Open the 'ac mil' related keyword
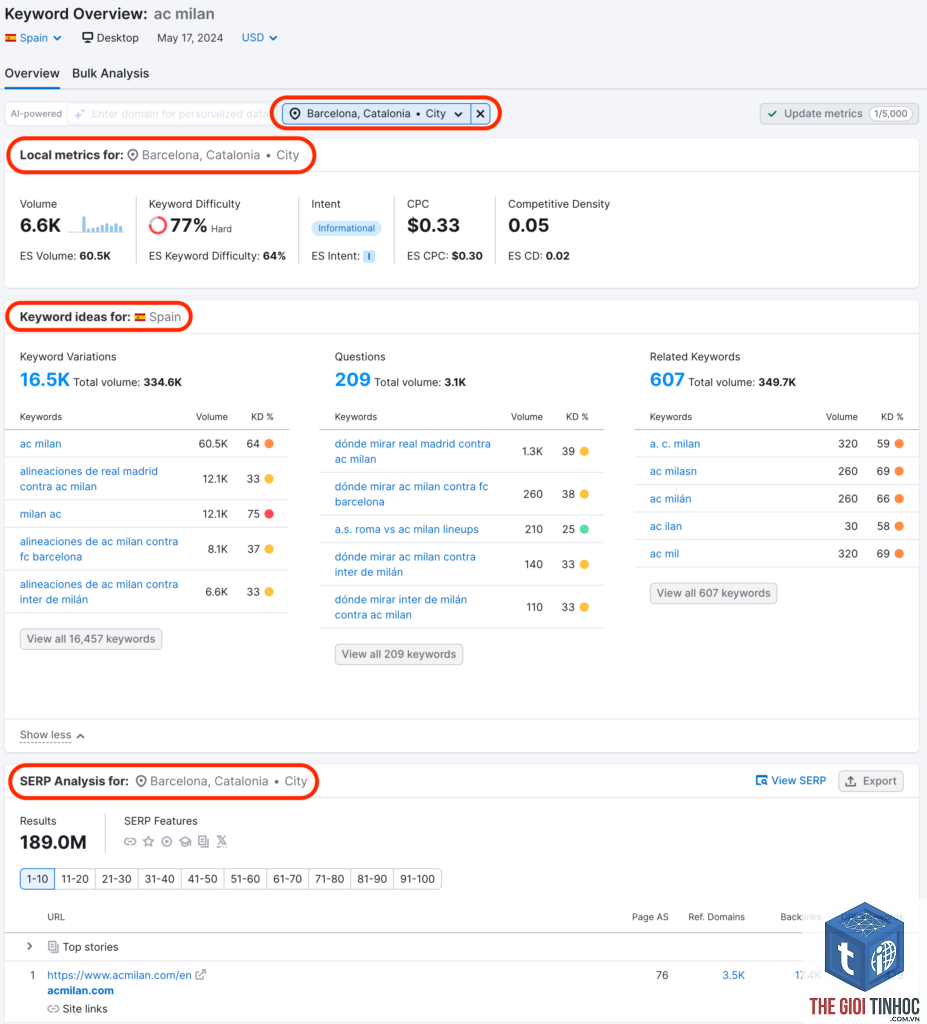The height and width of the screenshot is (1024, 927). [x=664, y=554]
